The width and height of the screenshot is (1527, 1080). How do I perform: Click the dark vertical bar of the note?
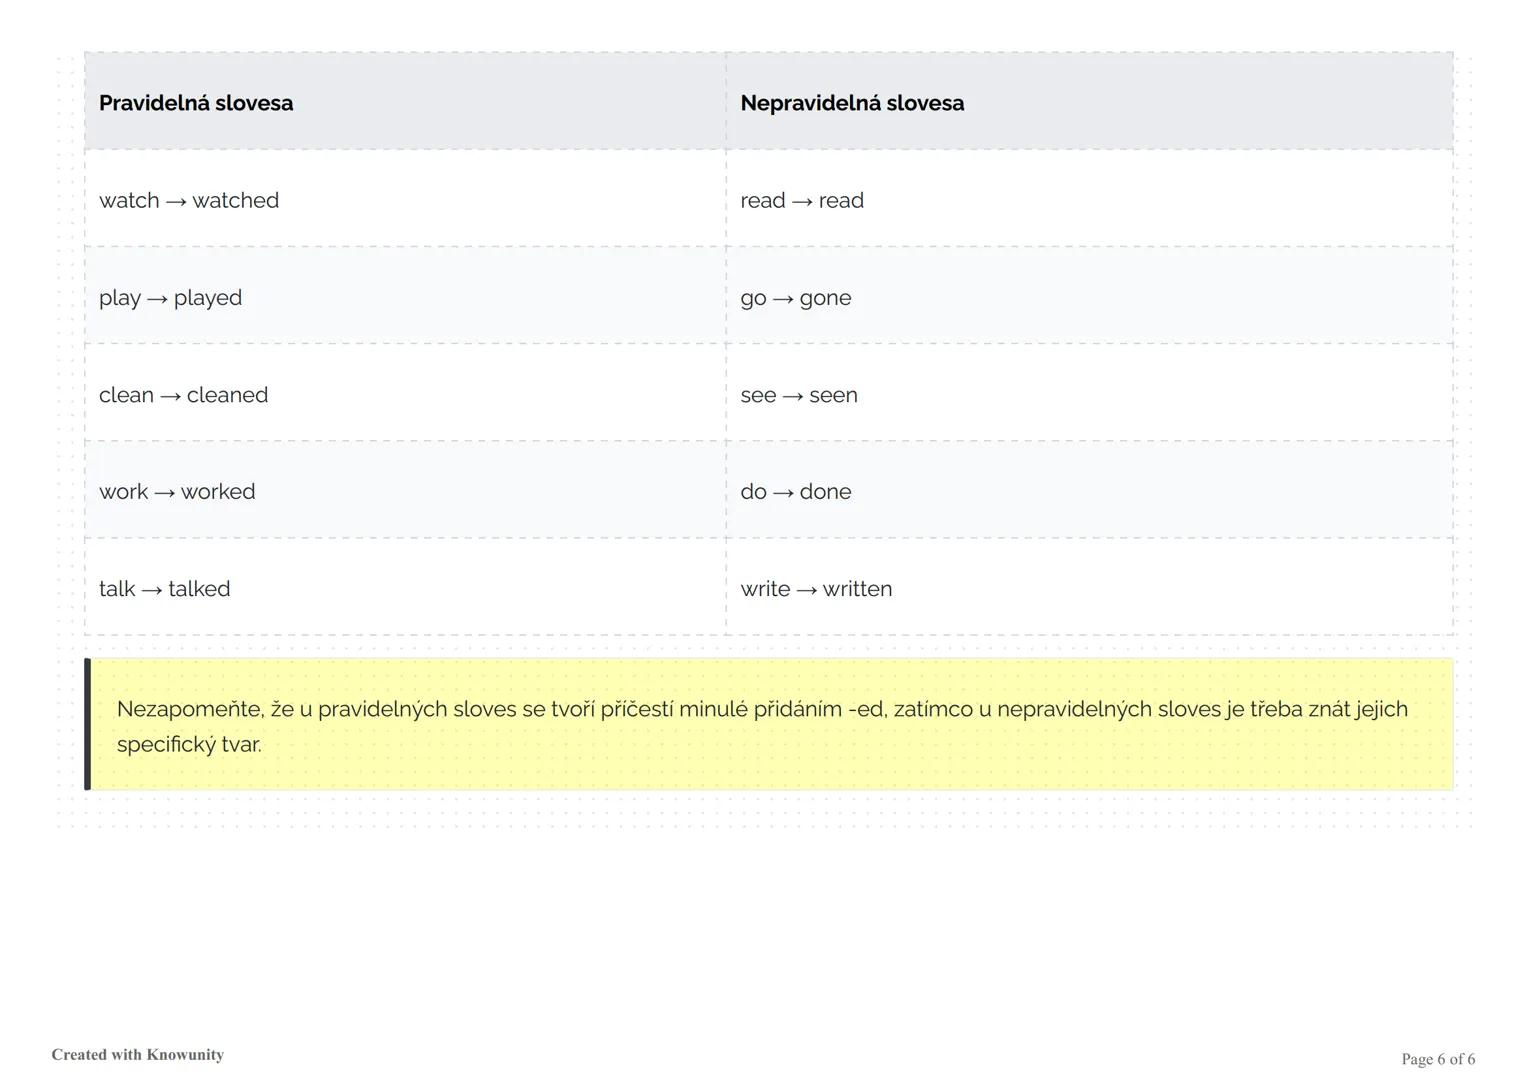(x=88, y=724)
